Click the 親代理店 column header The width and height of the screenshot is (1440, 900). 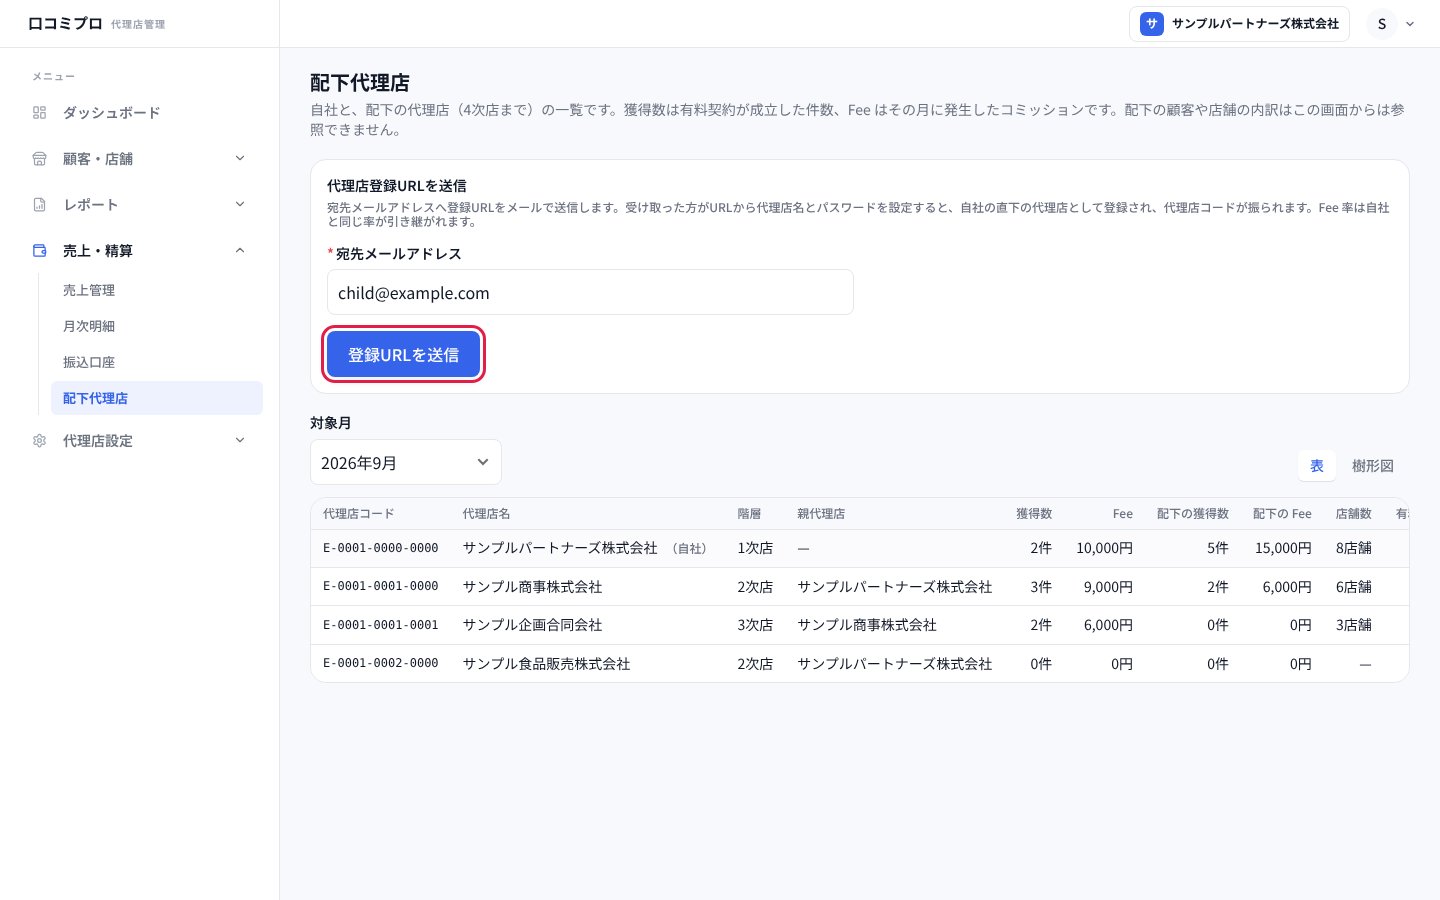coord(821,514)
